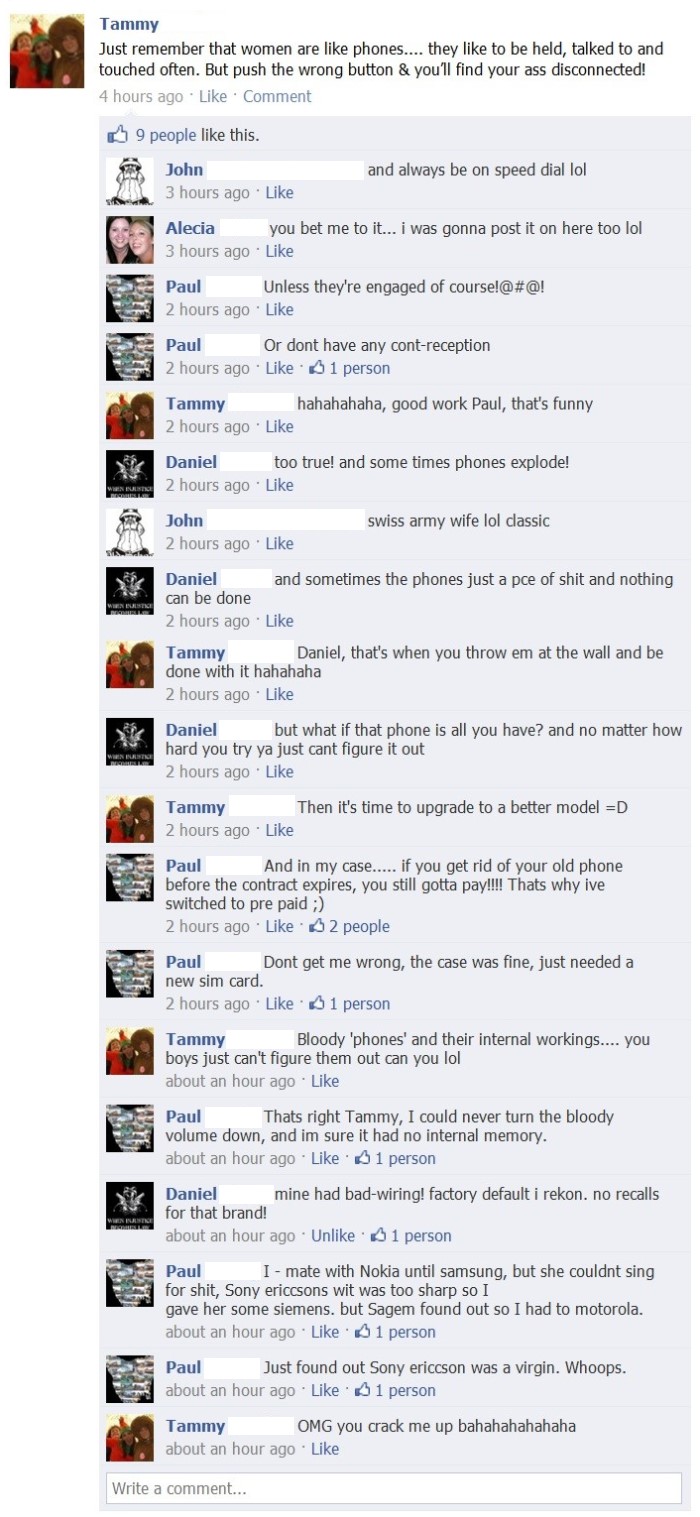700x1517 pixels.
Task: Like Alecia's comment
Action: point(279,251)
